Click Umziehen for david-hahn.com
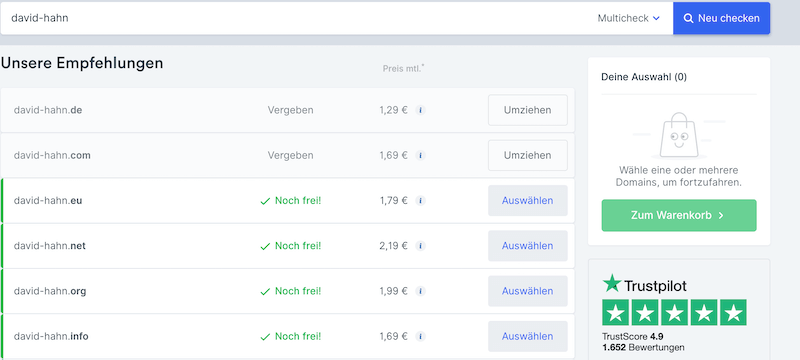This screenshot has width=800, height=360. [528, 156]
